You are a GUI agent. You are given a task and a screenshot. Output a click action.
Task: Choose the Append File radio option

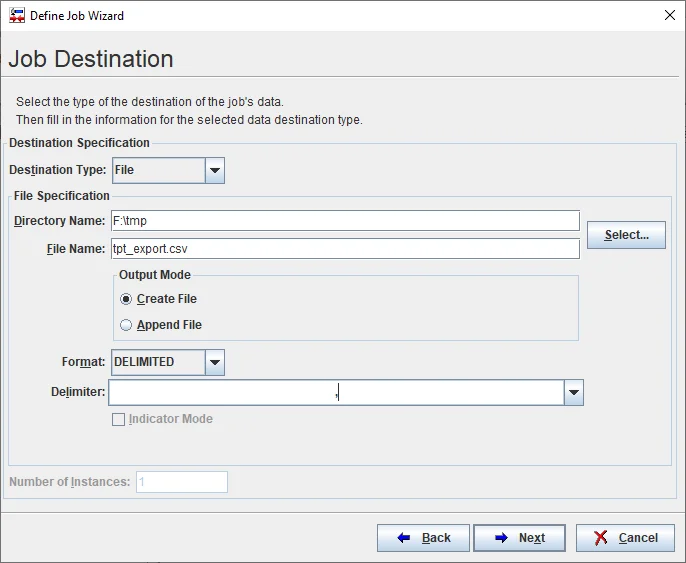[126, 325]
